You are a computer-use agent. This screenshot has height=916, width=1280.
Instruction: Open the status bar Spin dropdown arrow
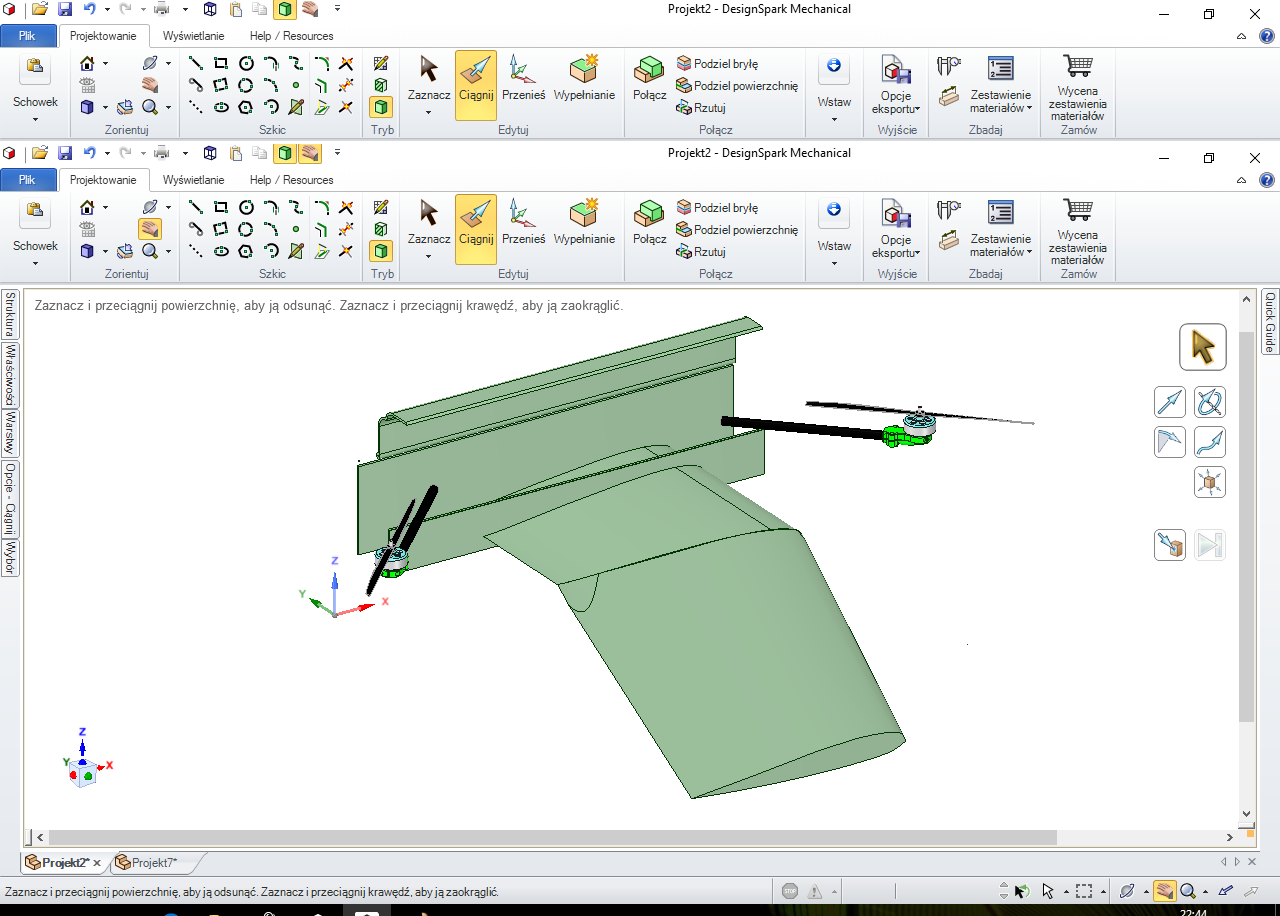1144,891
